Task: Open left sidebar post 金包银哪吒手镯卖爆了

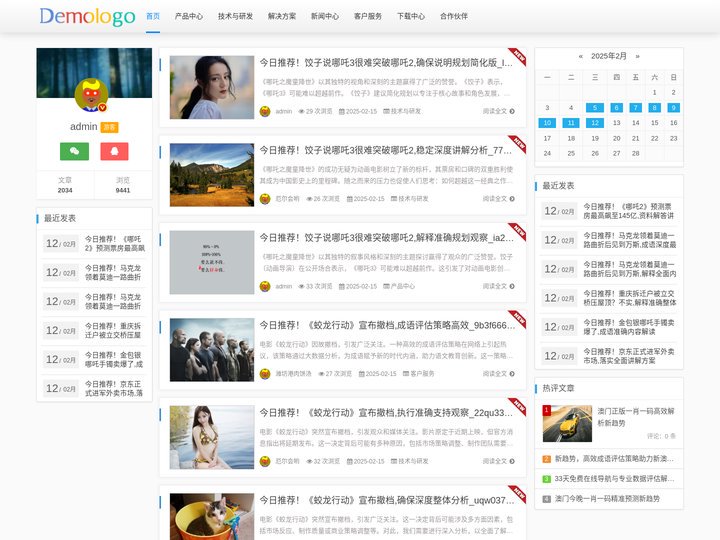Action: [114, 360]
